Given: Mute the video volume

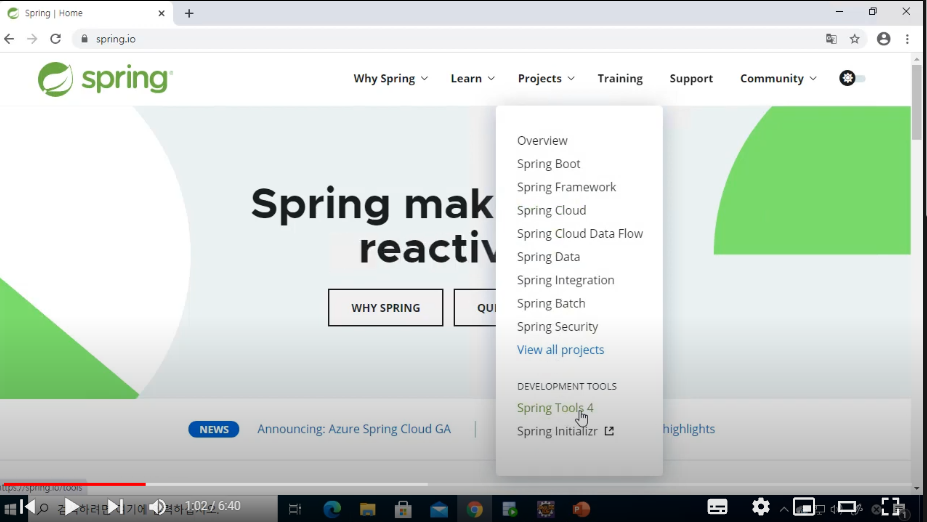Looking at the screenshot, I should pyautogui.click(x=158, y=507).
